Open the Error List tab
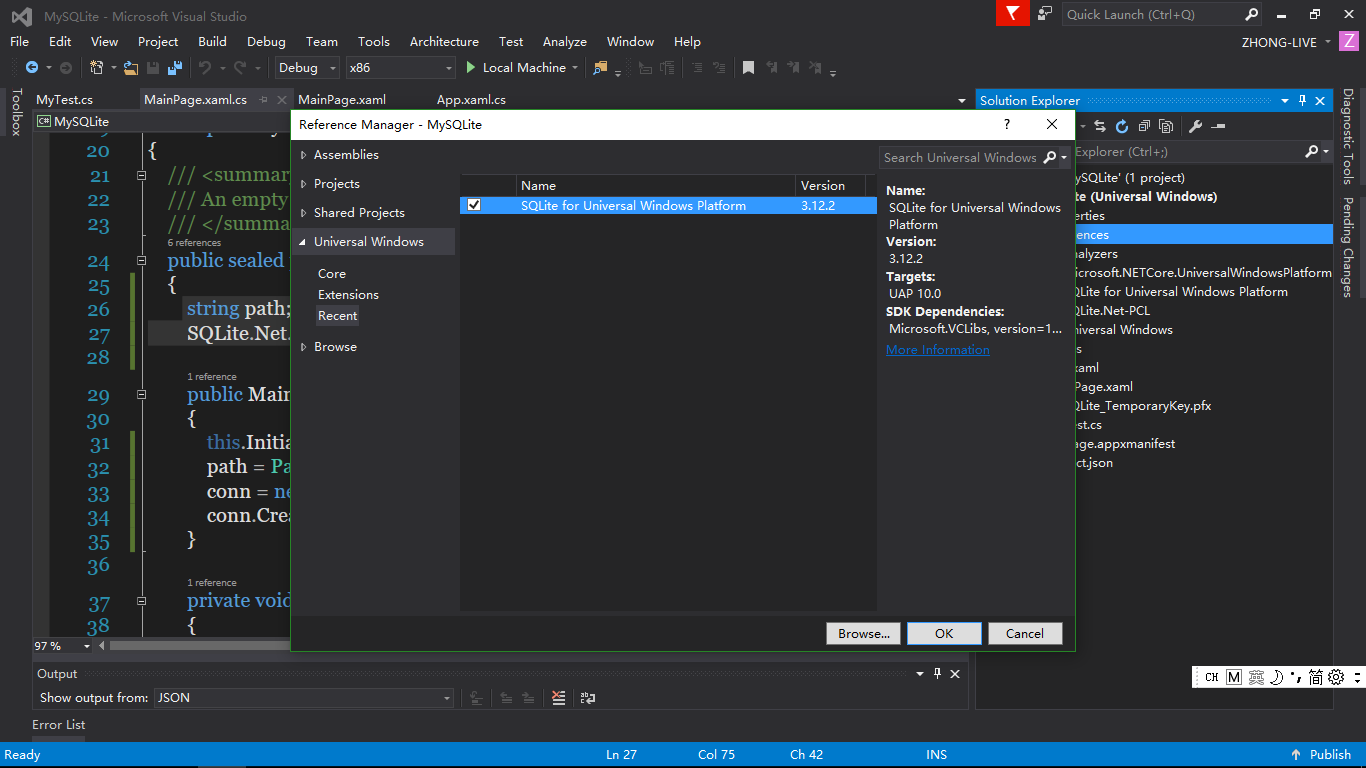The height and width of the screenshot is (768, 1366). pos(59,725)
